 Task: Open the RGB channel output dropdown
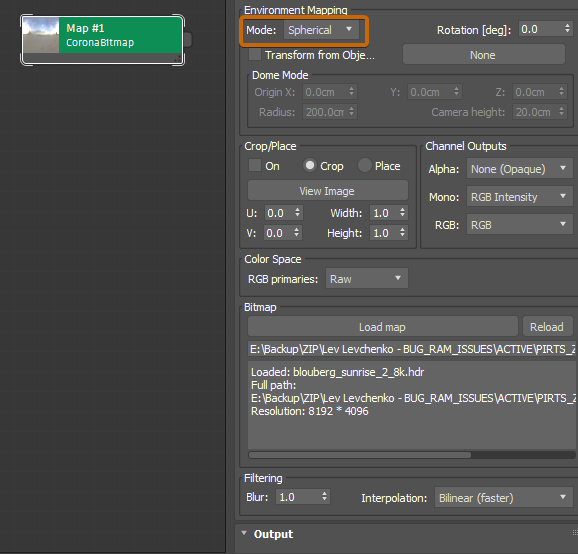[519, 224]
